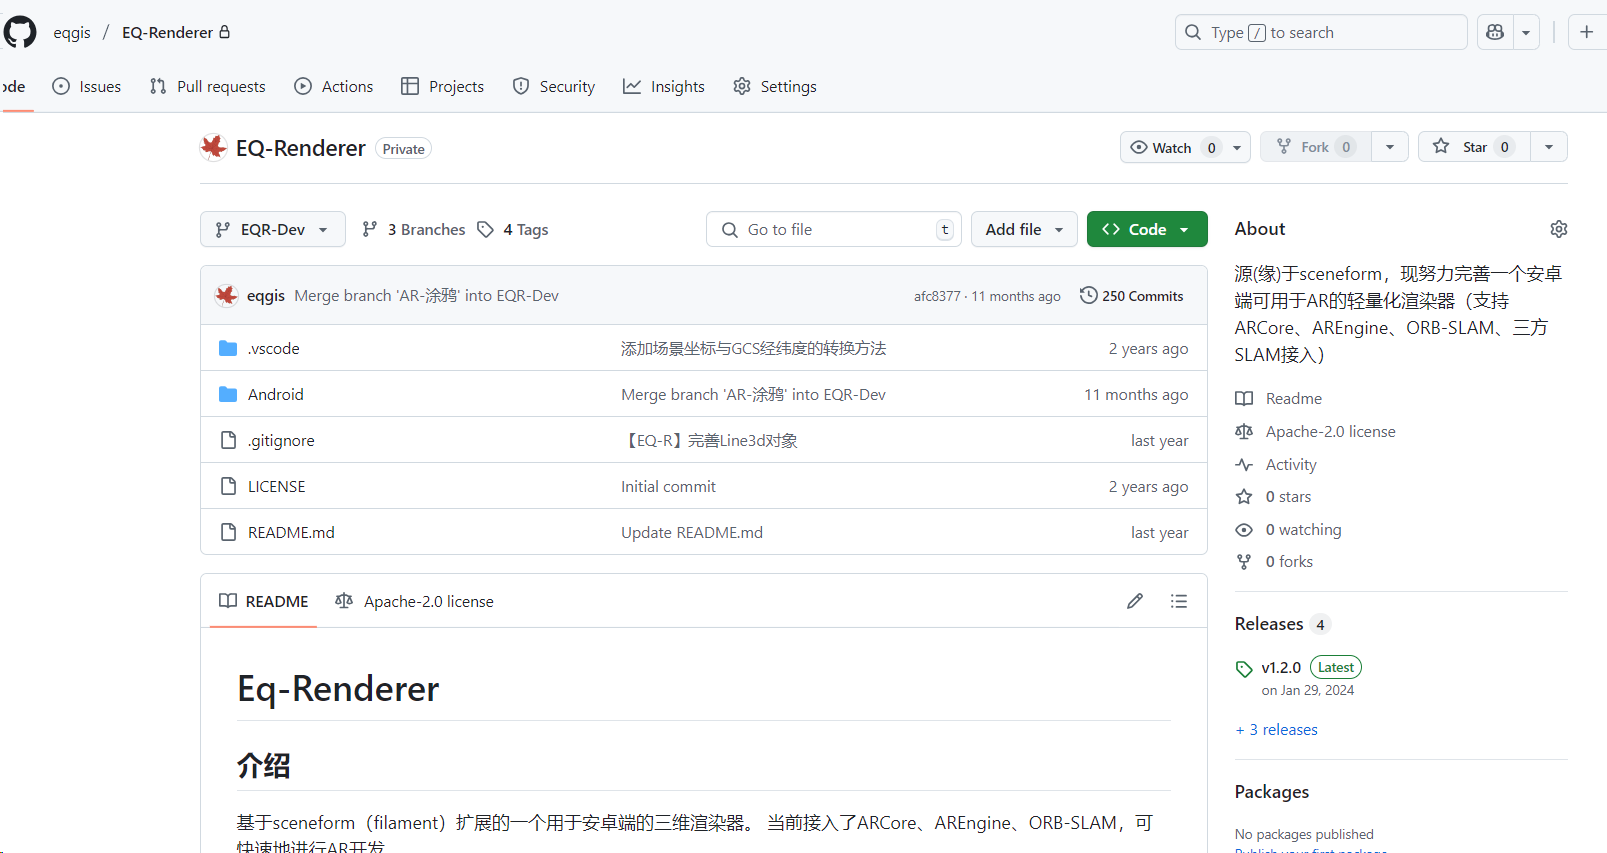Screen dimensions: 1607x853
Task: Show the + 3 releases link
Action: 1276,729
